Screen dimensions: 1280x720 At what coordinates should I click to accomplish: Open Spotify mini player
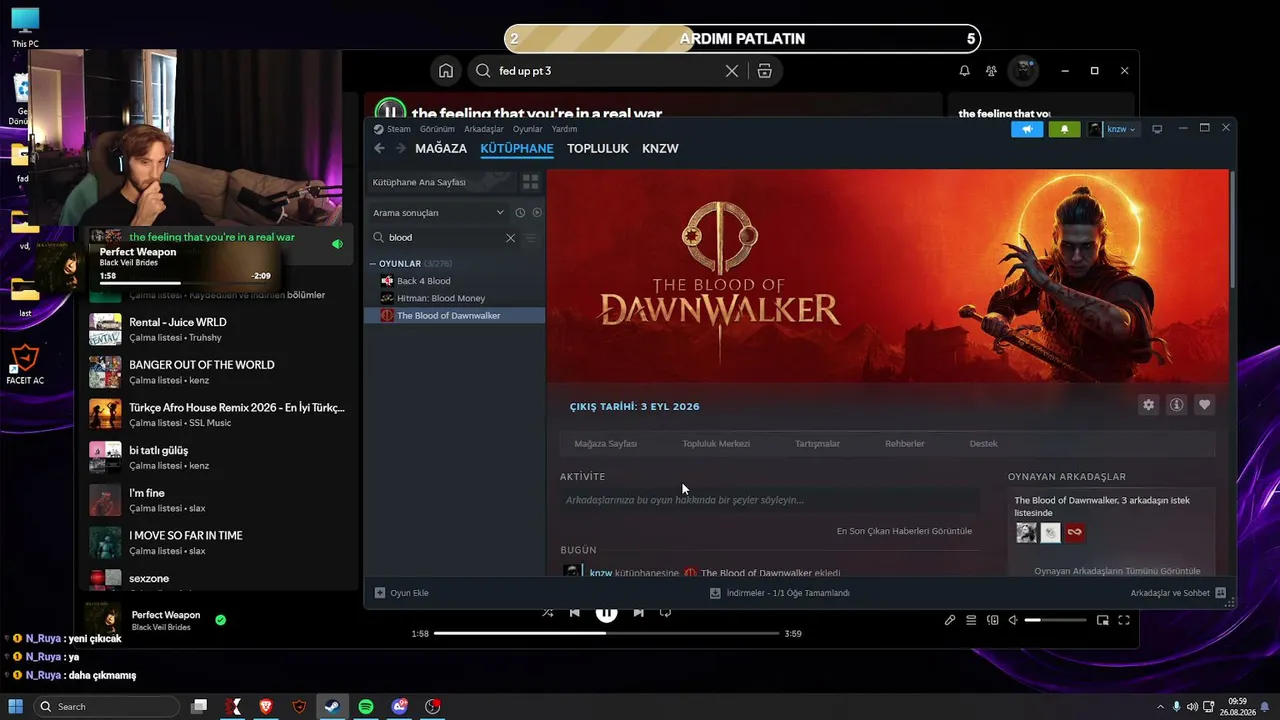point(1102,620)
